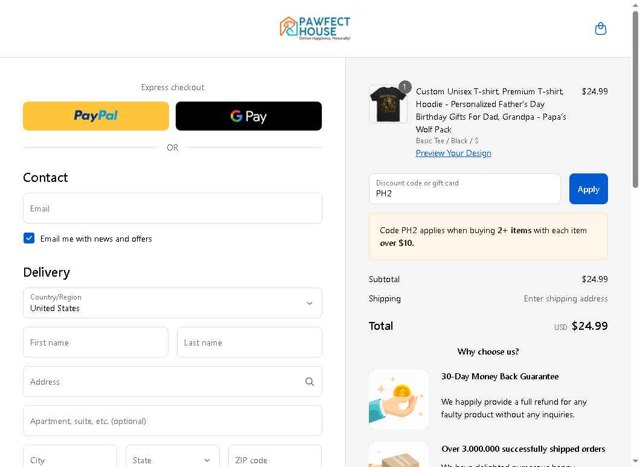The height and width of the screenshot is (467, 640).
Task: Click the Code PH2 applies notice
Action: (x=488, y=236)
